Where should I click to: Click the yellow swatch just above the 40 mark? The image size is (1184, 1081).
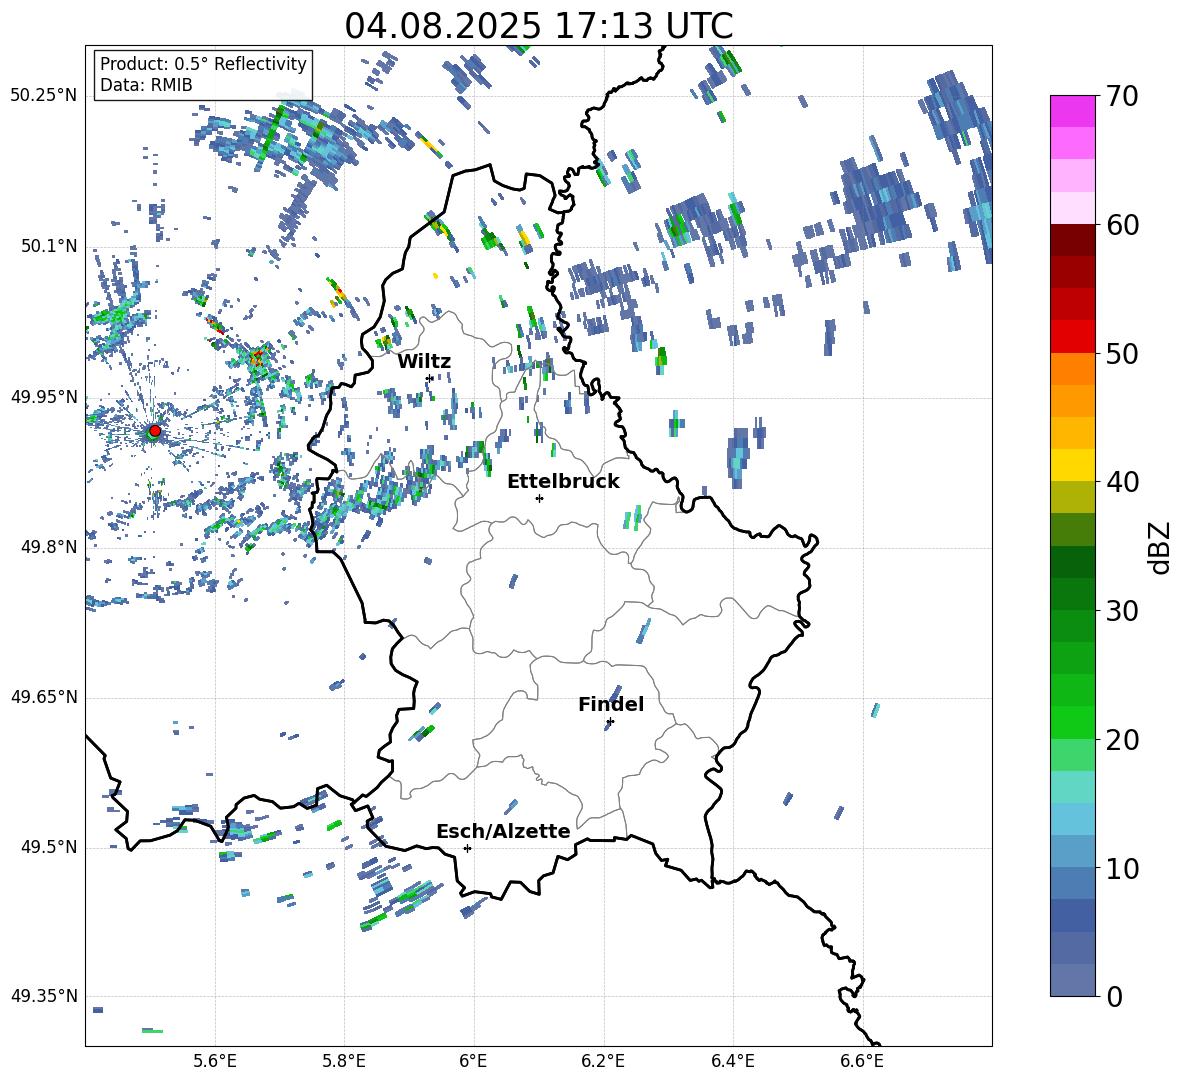point(1073,465)
